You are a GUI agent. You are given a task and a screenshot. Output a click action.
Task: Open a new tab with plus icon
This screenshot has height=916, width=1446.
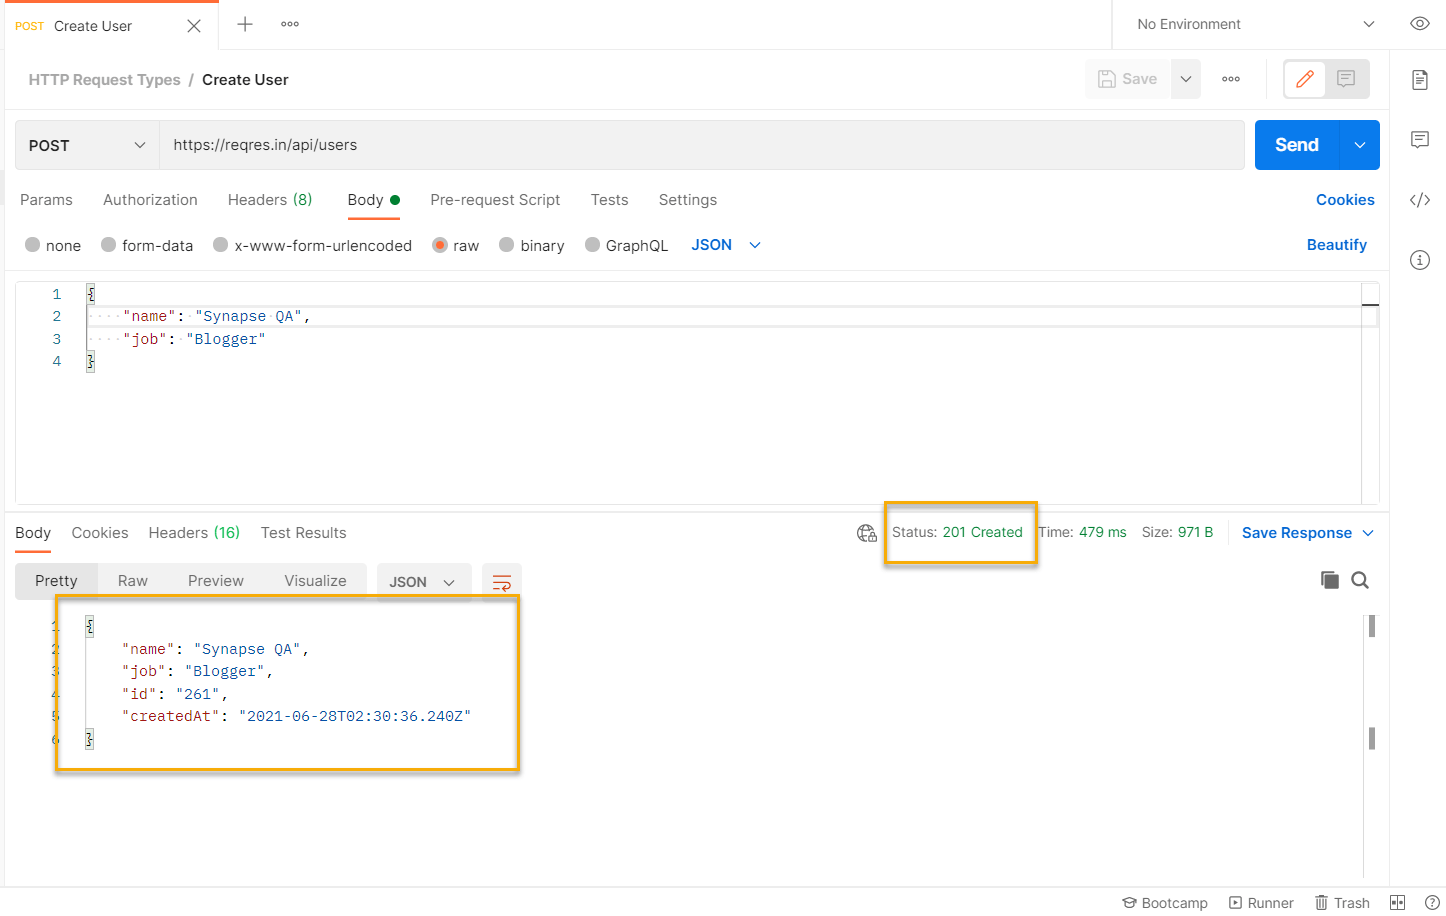[245, 24]
